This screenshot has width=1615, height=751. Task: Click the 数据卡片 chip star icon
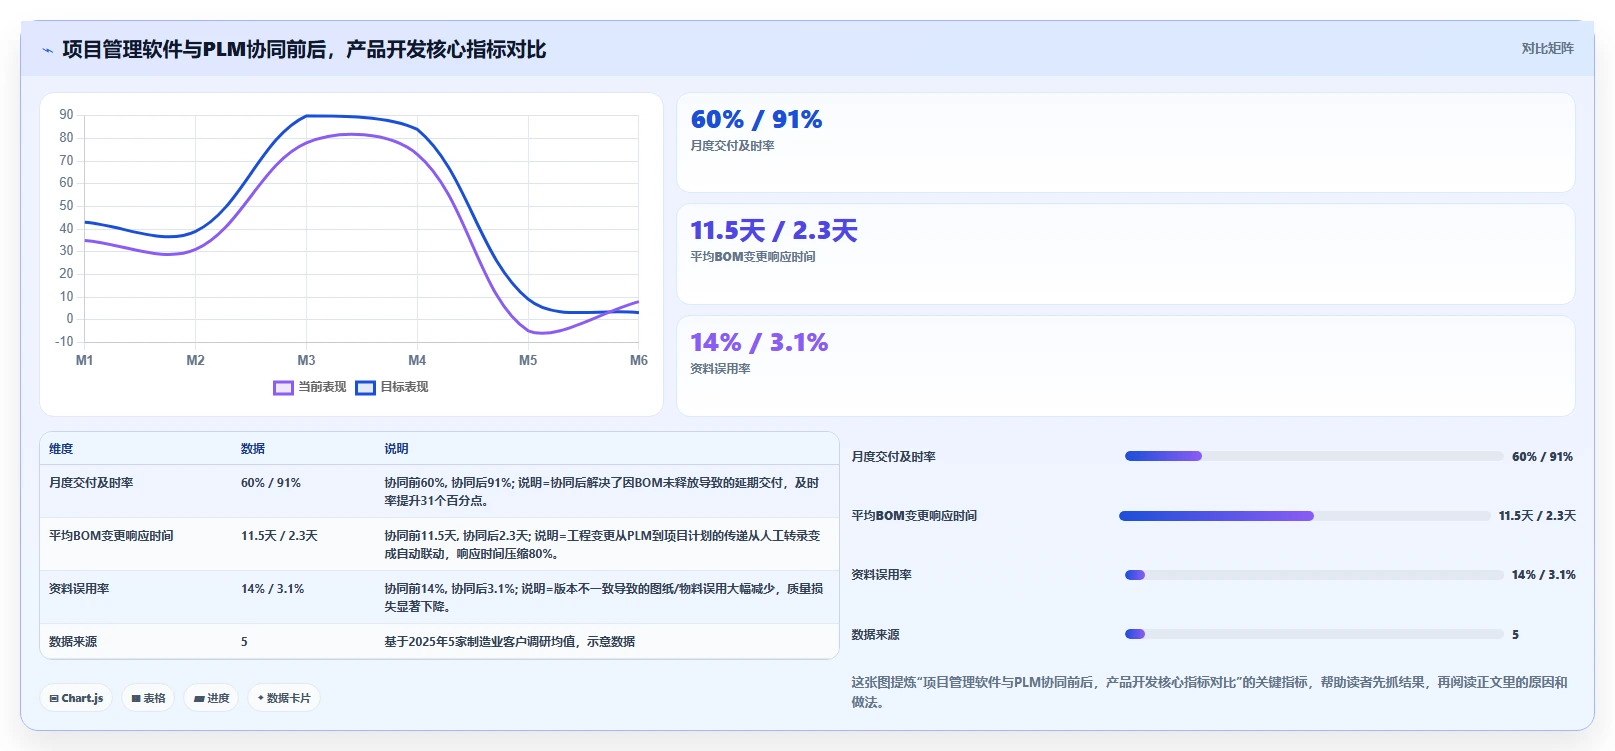tap(261, 698)
